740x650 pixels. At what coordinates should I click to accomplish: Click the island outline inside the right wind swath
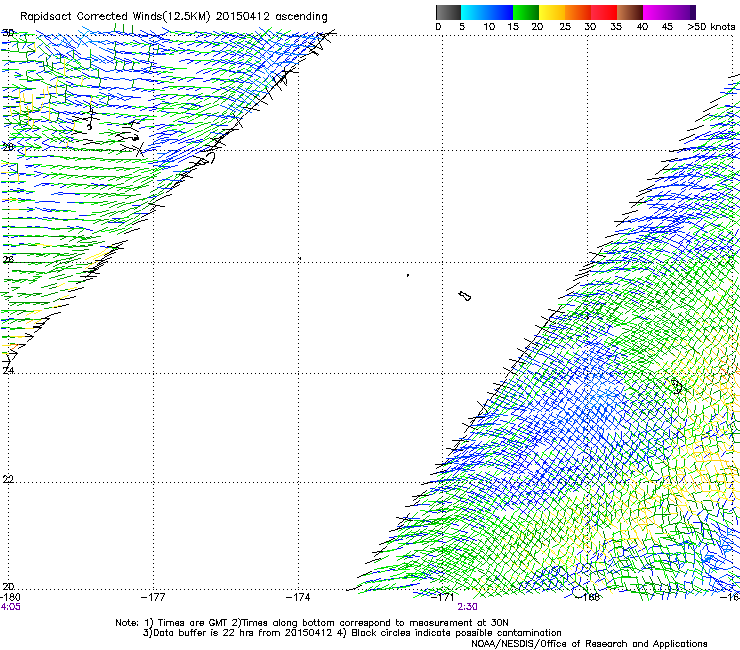pos(677,386)
